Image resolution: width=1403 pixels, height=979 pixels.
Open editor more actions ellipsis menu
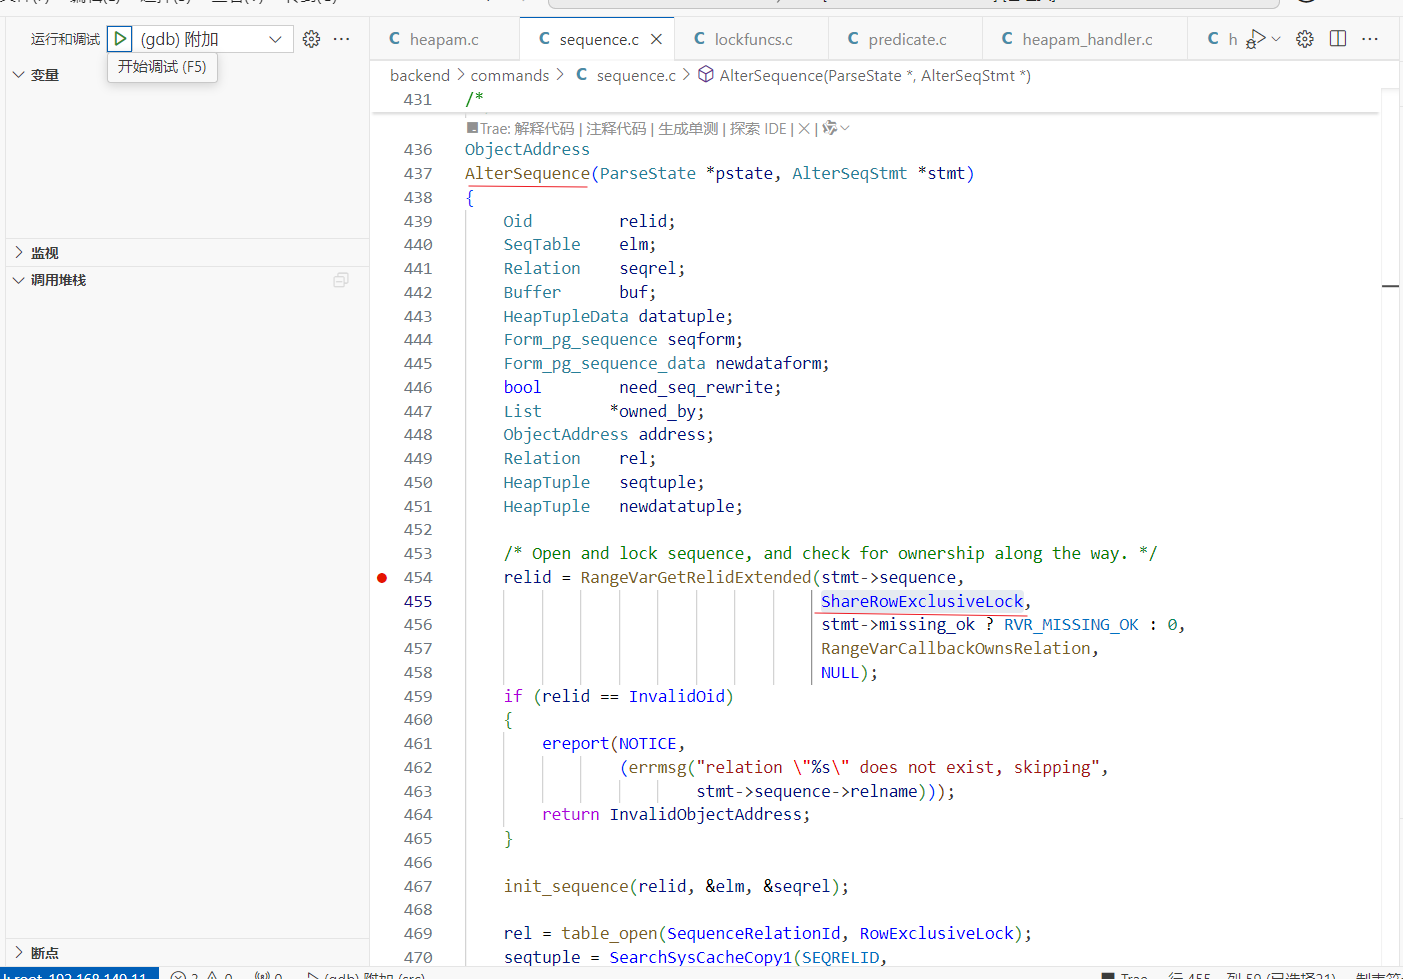[1370, 39]
